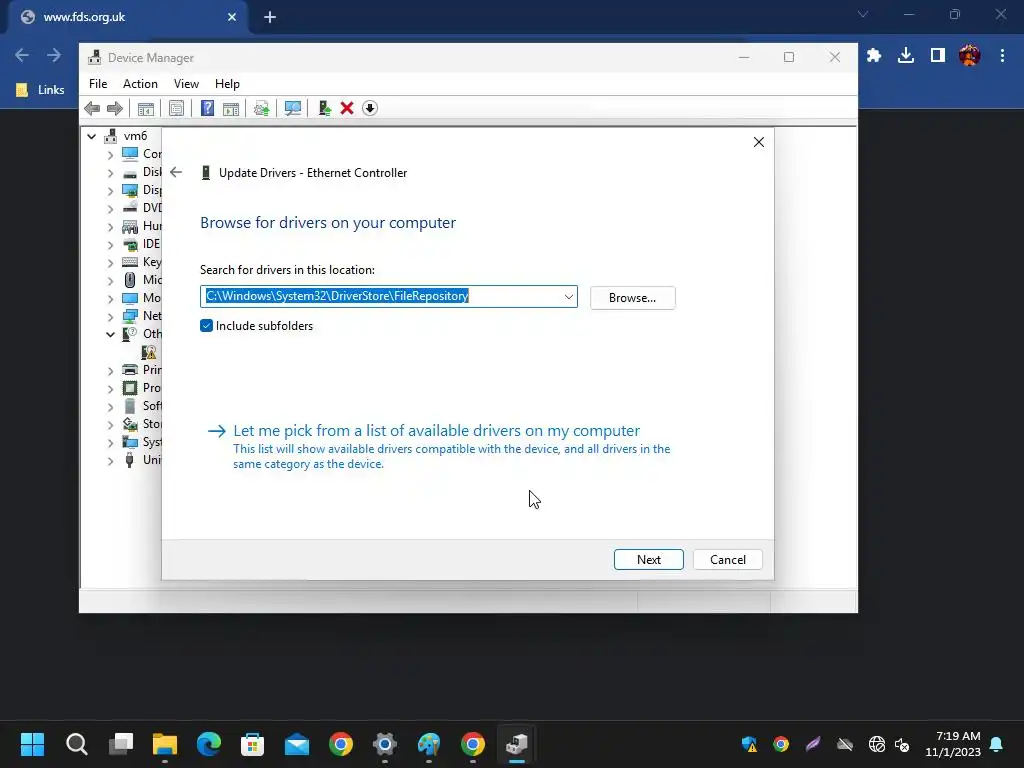Open the Links bookmarks folder
The width and height of the screenshot is (1024, 768).
[x=40, y=90]
